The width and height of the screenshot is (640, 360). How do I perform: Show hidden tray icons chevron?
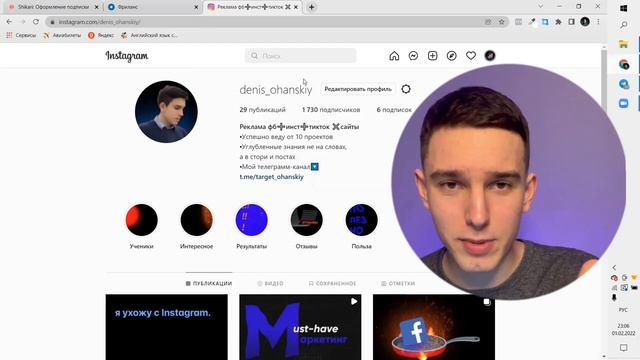pyautogui.click(x=614, y=268)
